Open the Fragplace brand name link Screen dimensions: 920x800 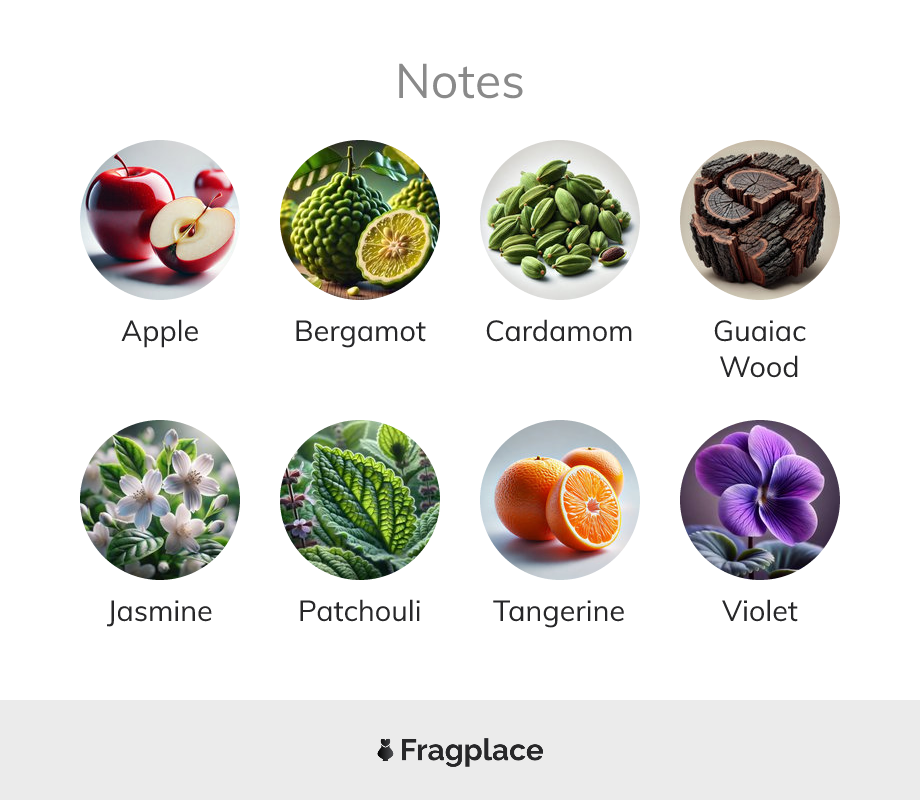pyautogui.click(x=472, y=751)
